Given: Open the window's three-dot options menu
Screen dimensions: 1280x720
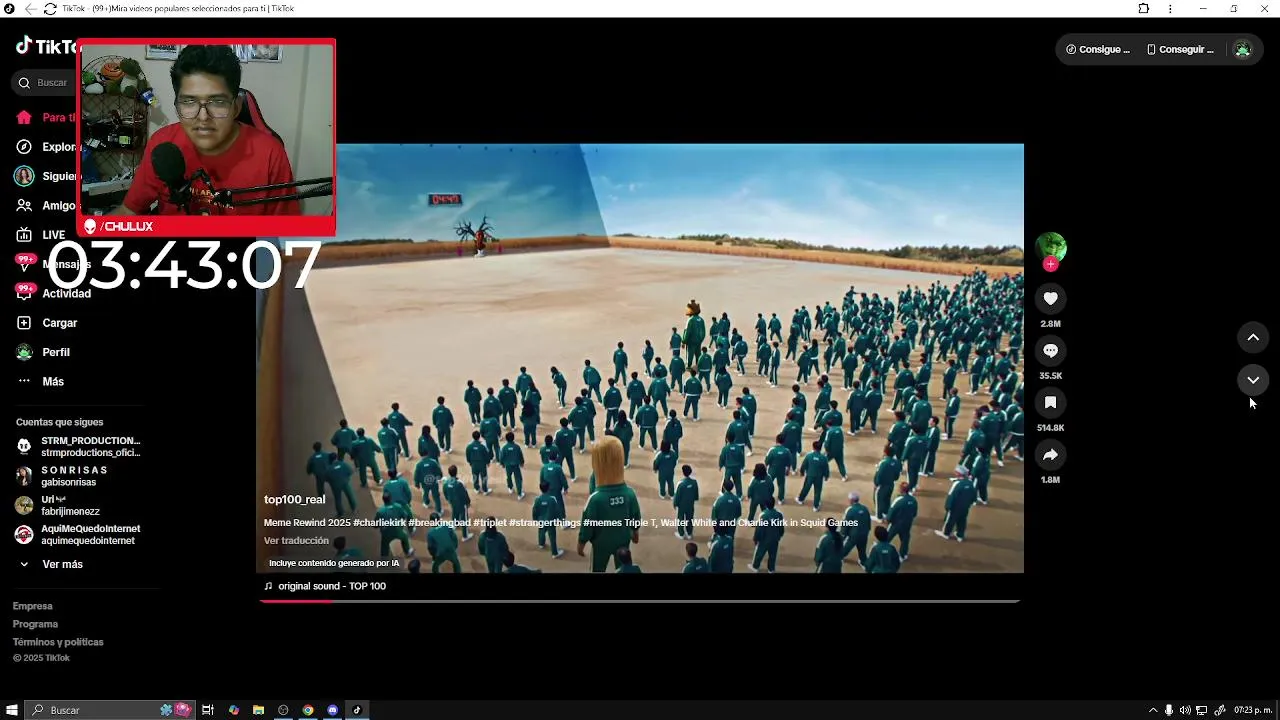Looking at the screenshot, I should click(x=1170, y=9).
